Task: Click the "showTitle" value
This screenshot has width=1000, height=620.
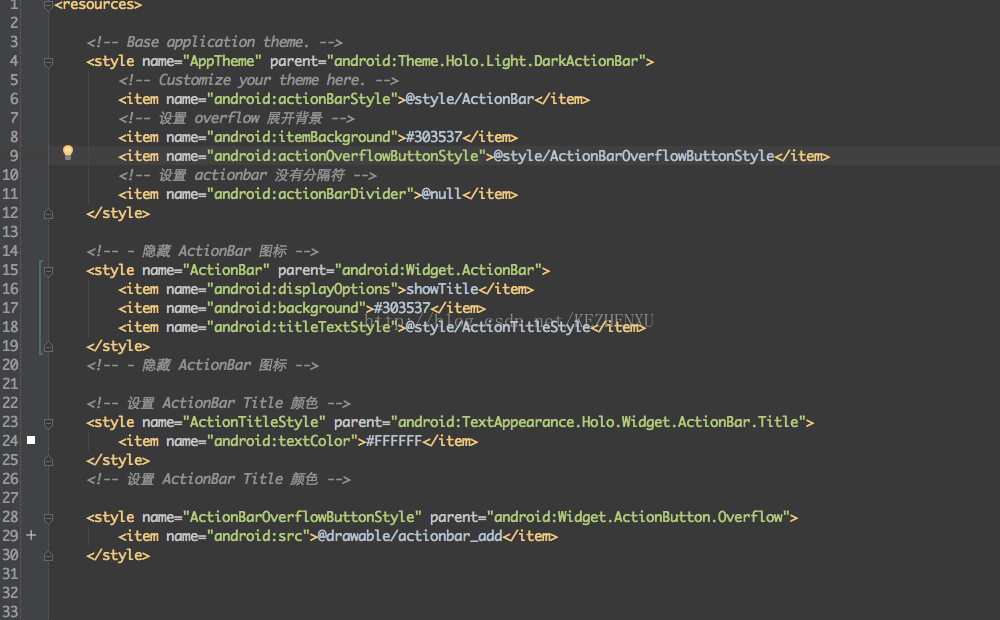Action: pyautogui.click(x=442, y=289)
